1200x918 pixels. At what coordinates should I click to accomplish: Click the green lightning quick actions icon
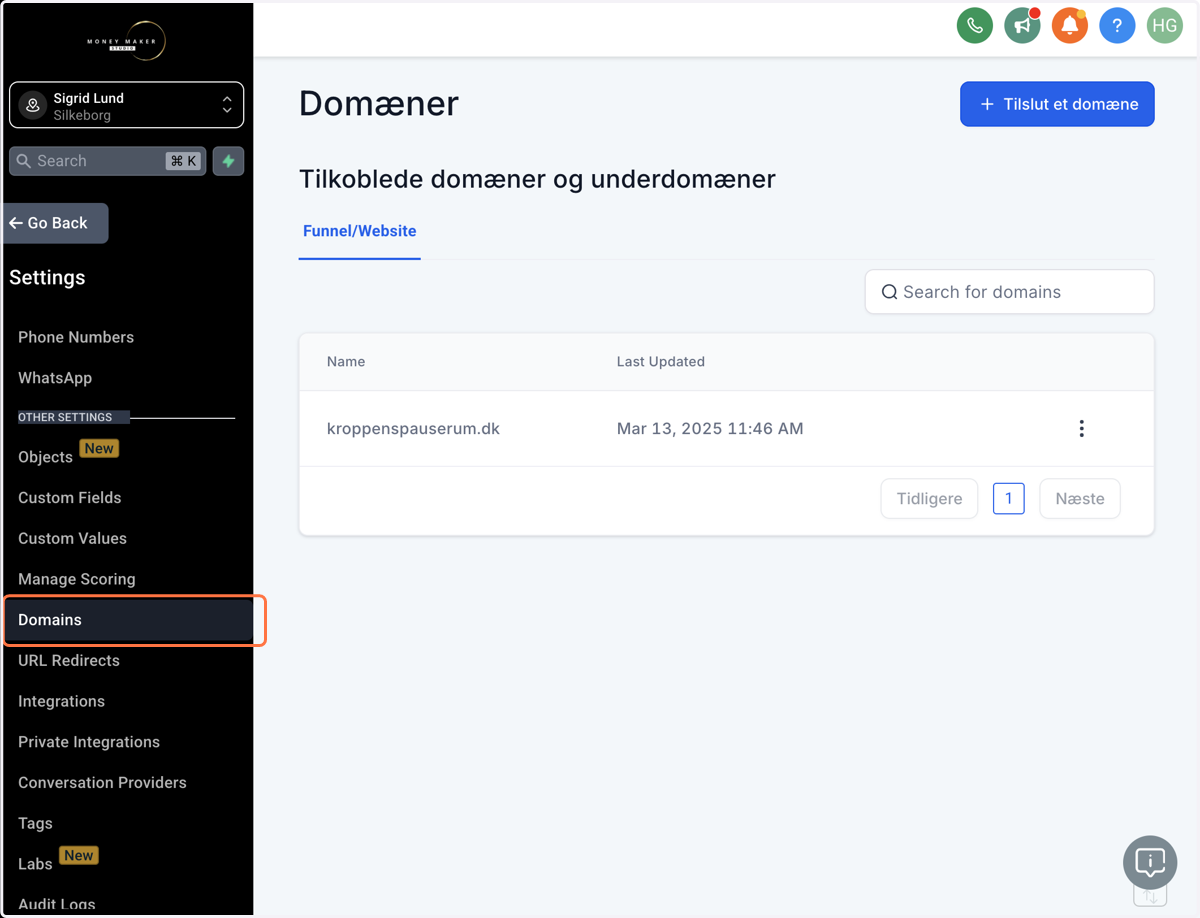coord(228,161)
